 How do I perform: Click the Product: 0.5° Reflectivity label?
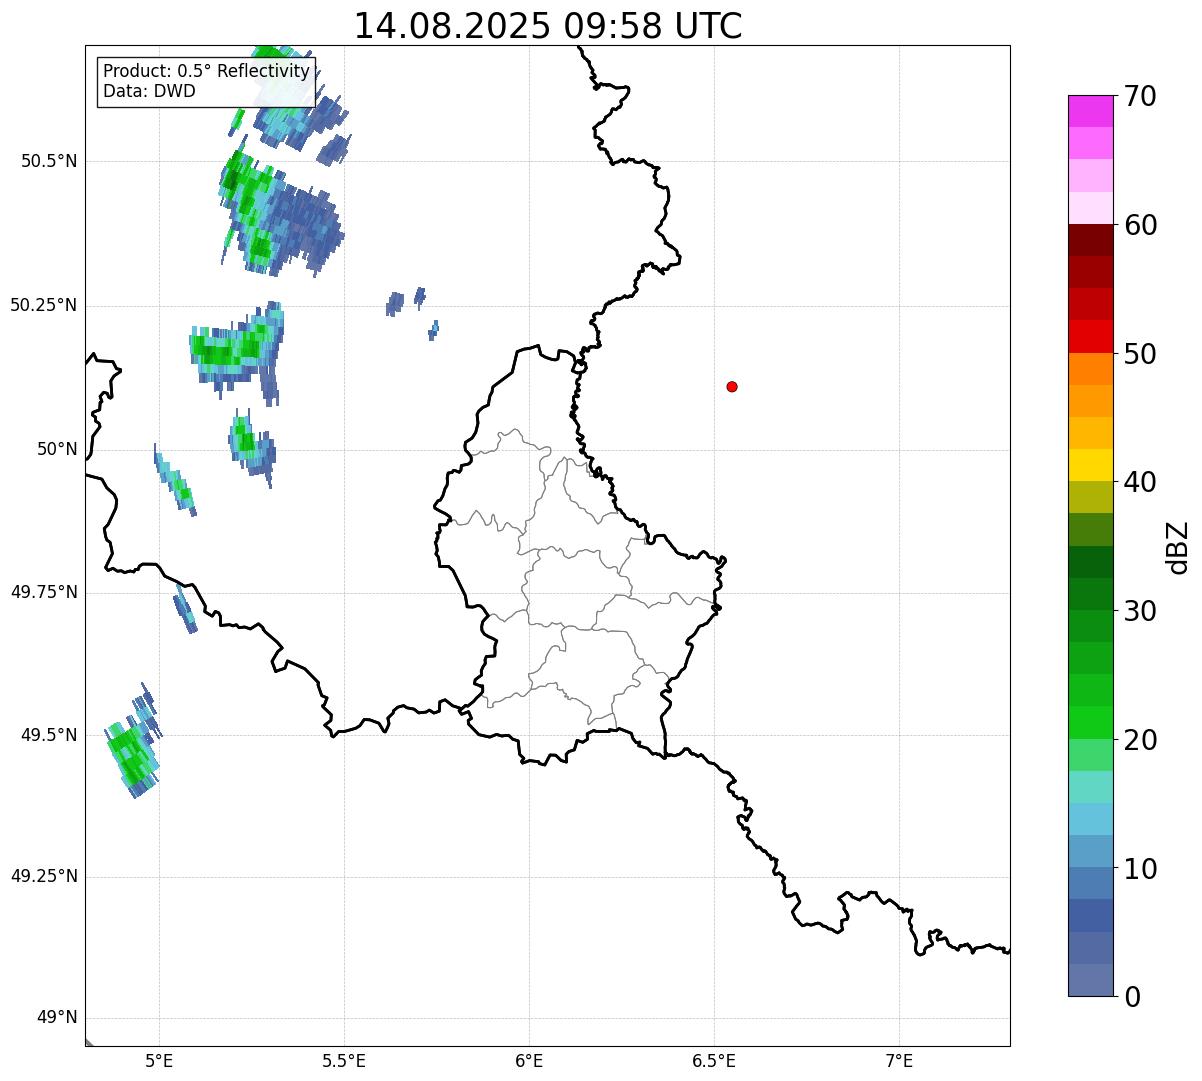tap(206, 72)
